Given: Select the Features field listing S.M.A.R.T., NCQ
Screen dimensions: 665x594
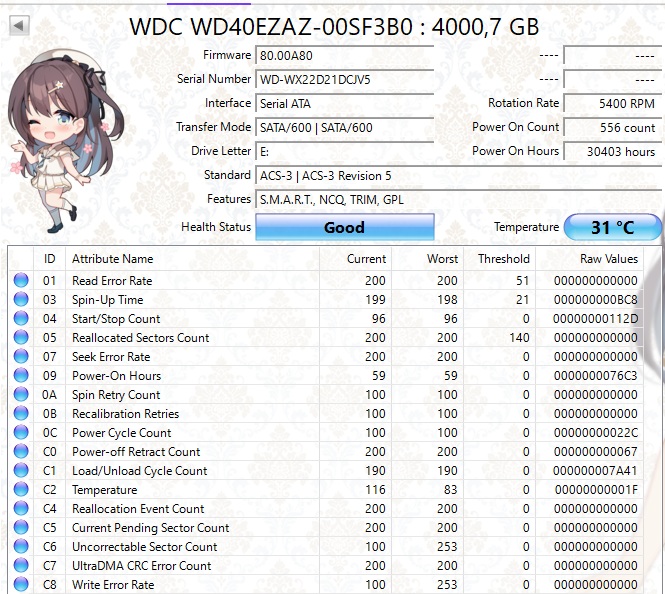Looking at the screenshot, I should point(458,200).
